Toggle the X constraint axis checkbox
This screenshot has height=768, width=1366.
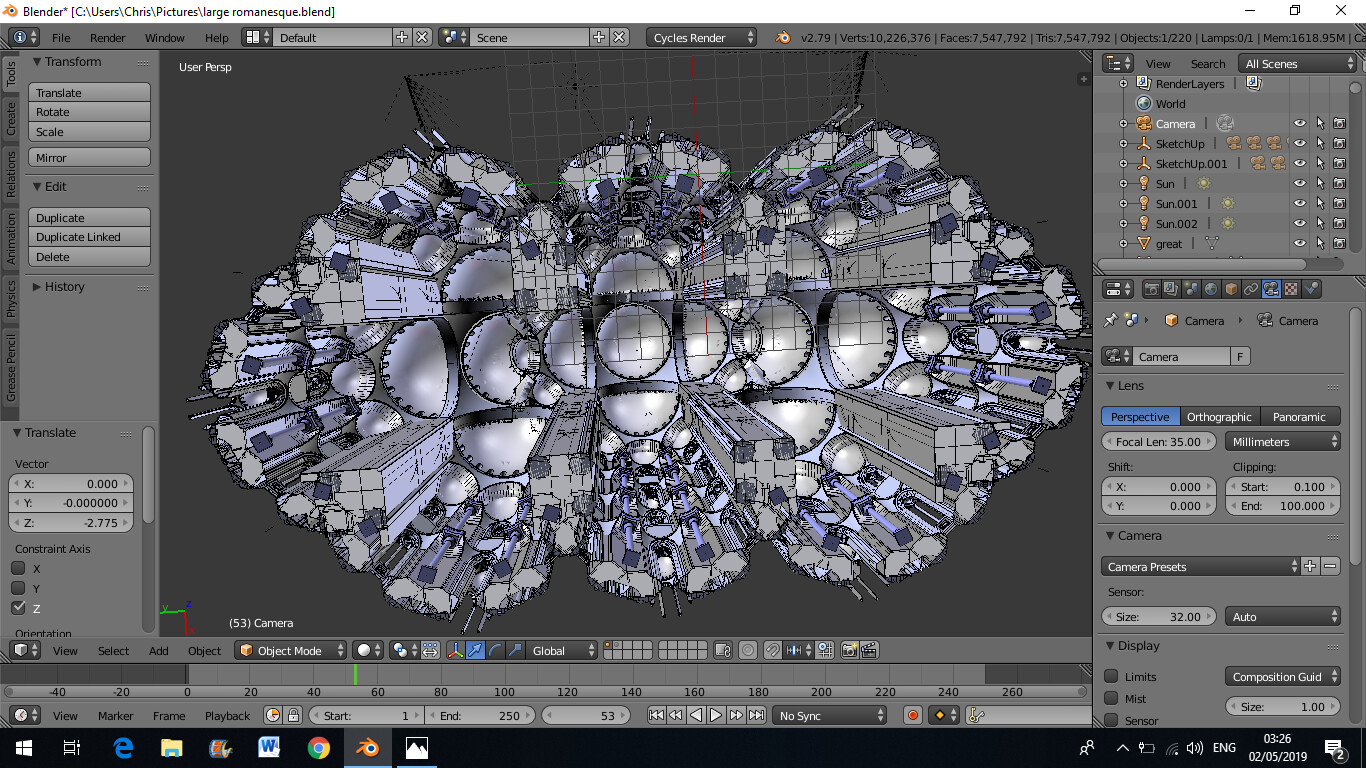pos(18,568)
